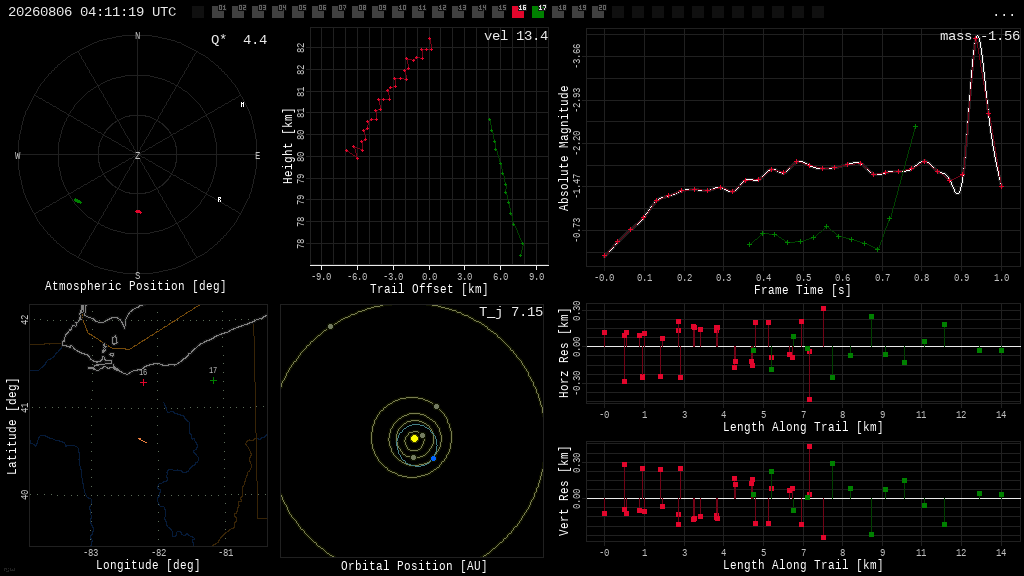Select station slot 20 box

pyautogui.click(x=598, y=11)
